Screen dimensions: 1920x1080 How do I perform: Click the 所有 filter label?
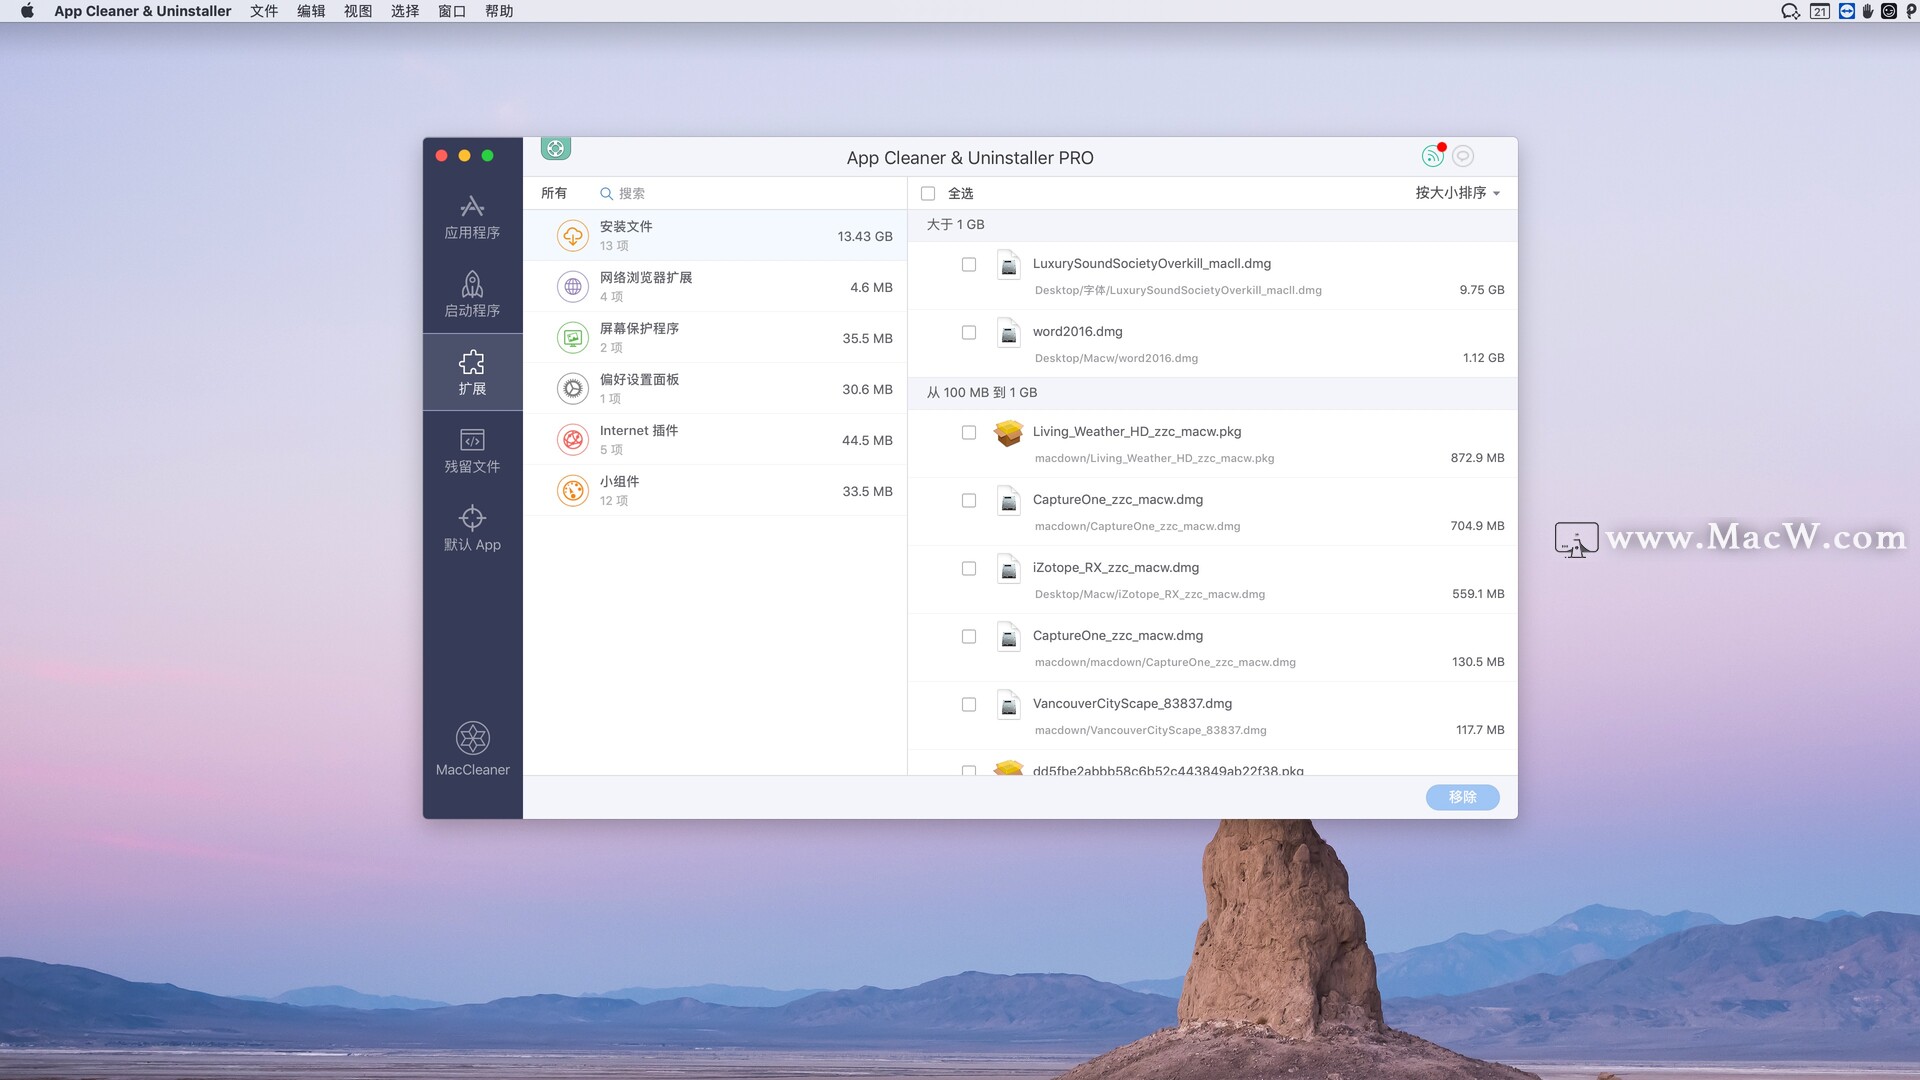click(554, 193)
